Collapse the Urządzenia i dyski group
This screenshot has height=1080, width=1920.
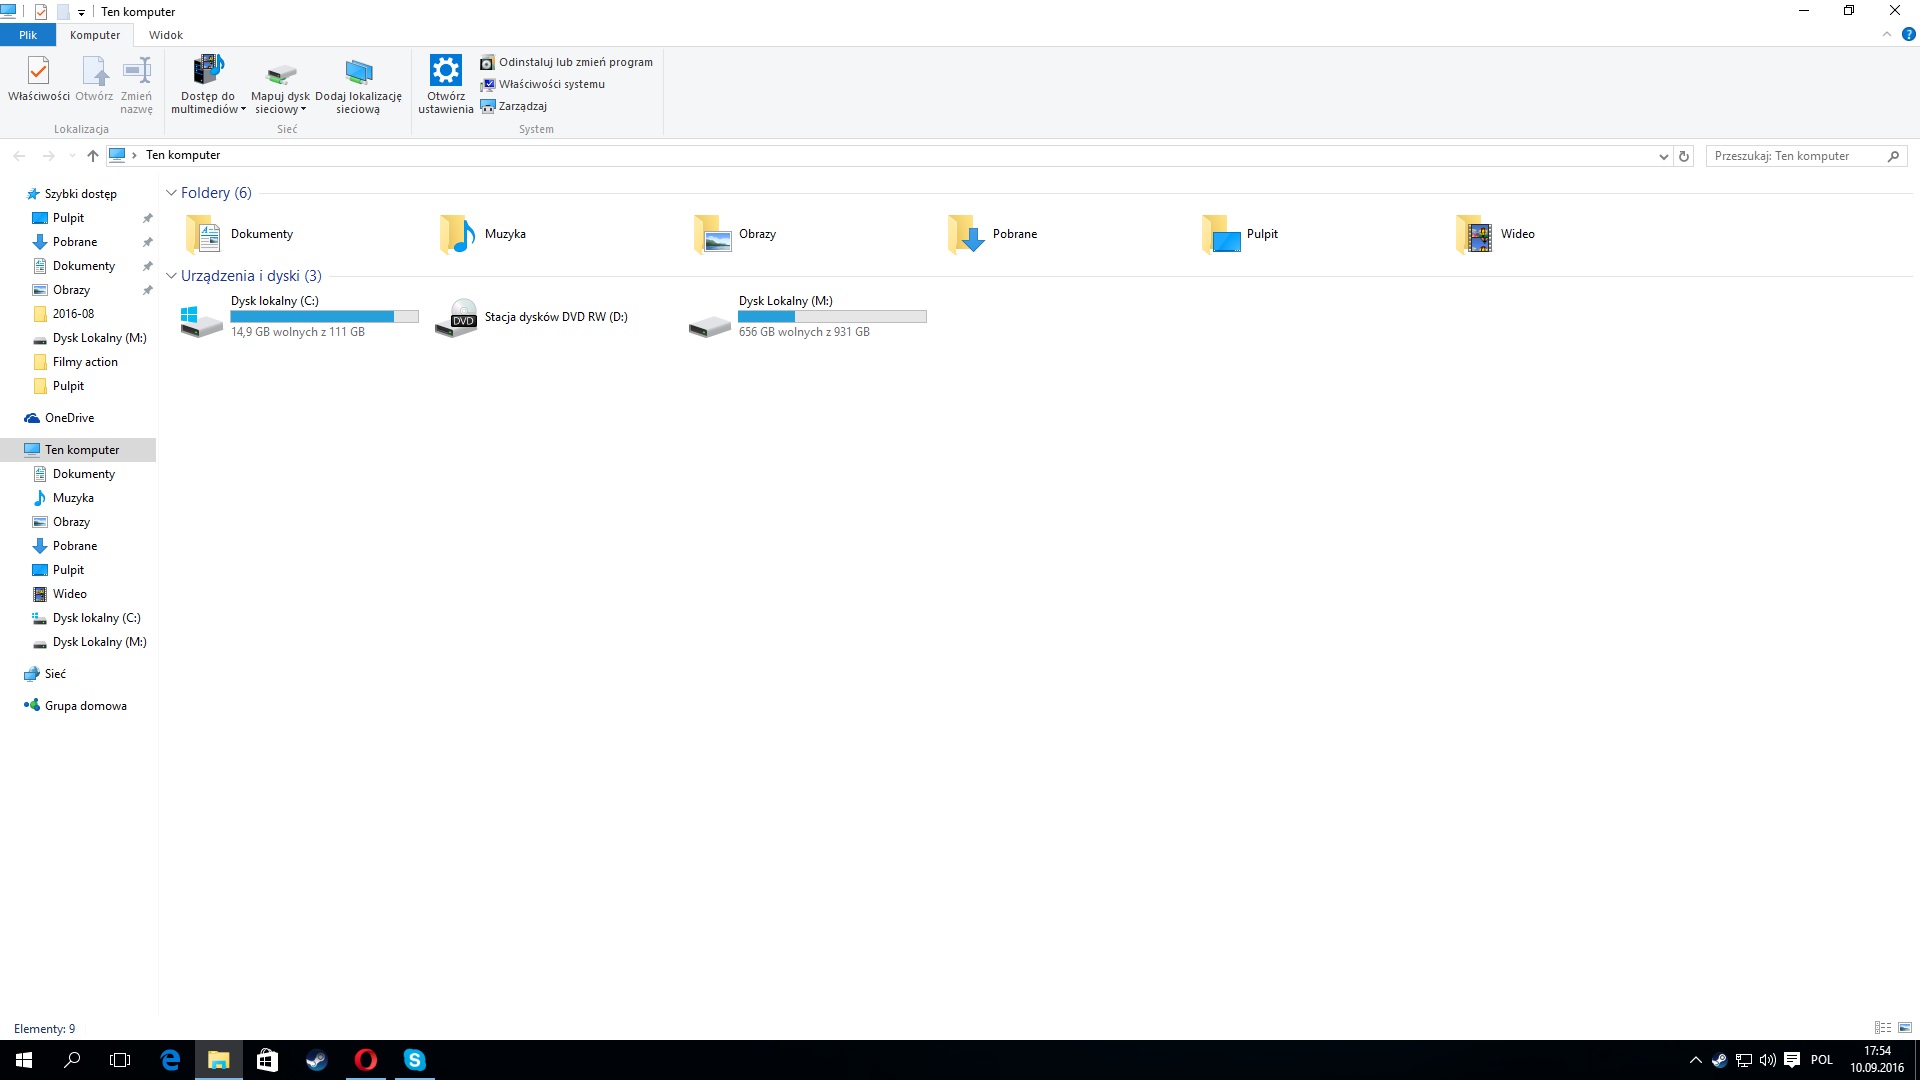click(171, 276)
